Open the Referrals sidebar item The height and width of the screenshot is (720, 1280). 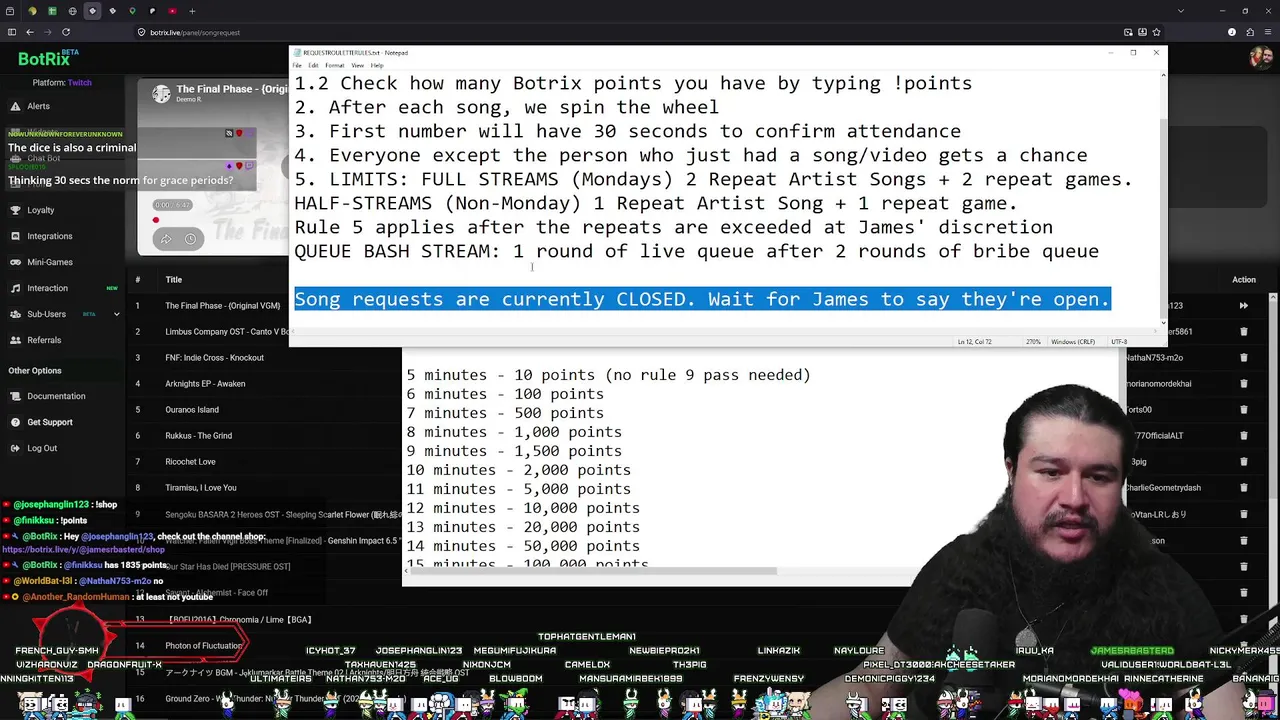click(x=44, y=340)
